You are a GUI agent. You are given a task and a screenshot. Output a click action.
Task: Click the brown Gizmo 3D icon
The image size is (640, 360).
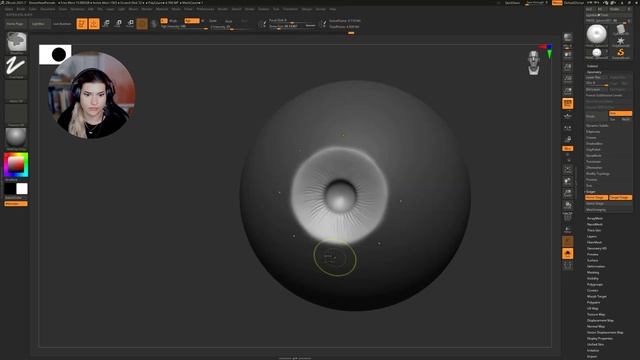[x=142, y=24]
